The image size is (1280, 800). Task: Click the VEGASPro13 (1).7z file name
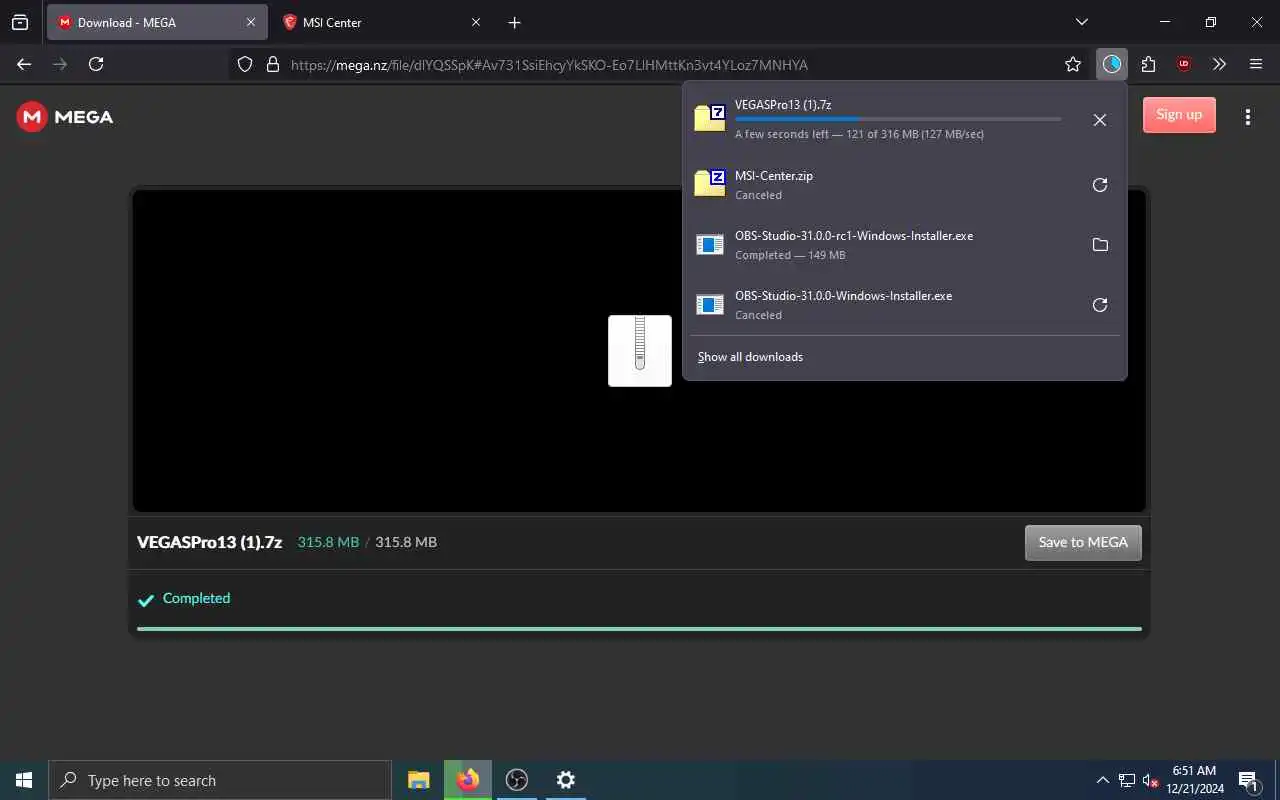209,542
